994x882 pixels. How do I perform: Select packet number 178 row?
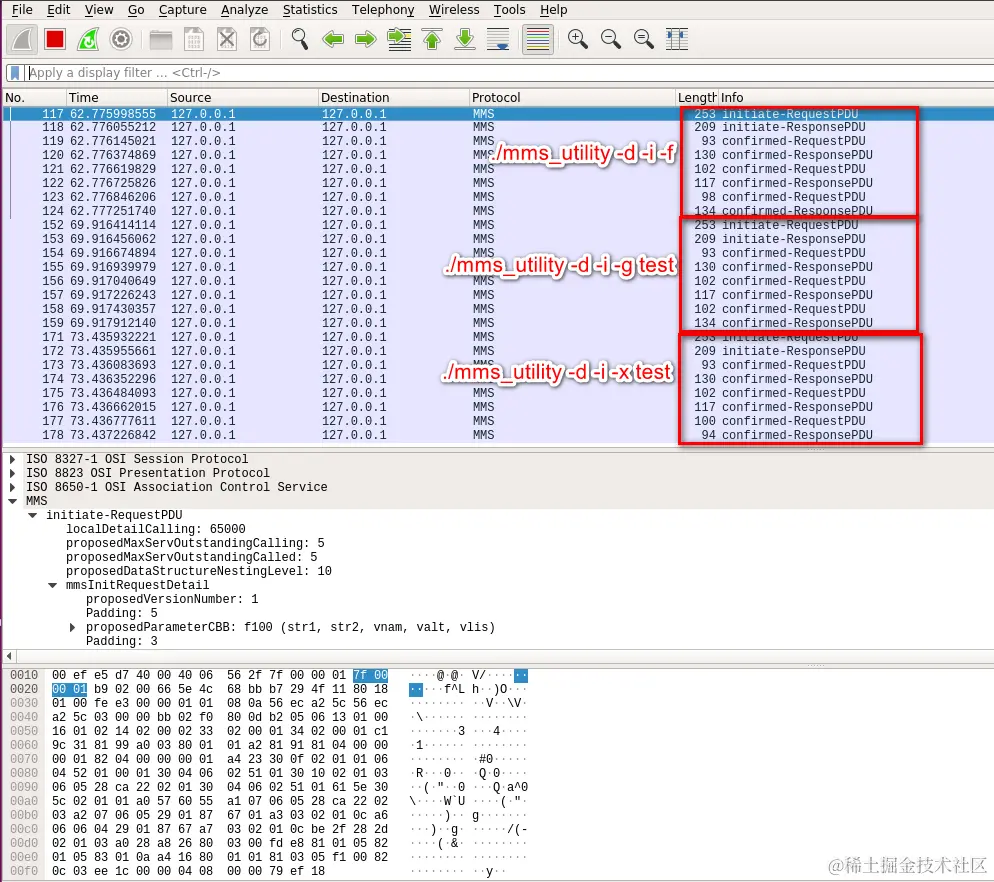[498, 435]
